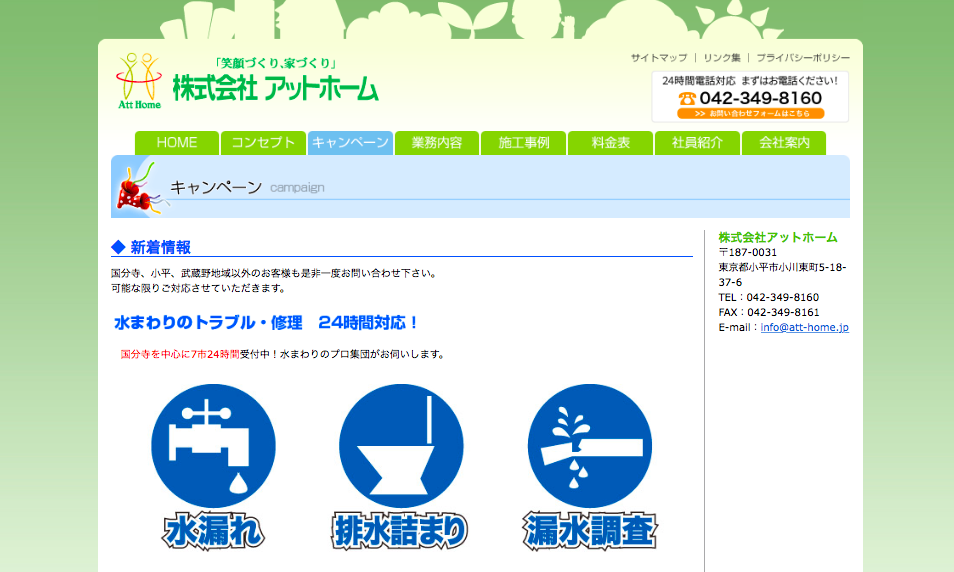
Task: Open the 業務内容 tab
Action: 436,143
